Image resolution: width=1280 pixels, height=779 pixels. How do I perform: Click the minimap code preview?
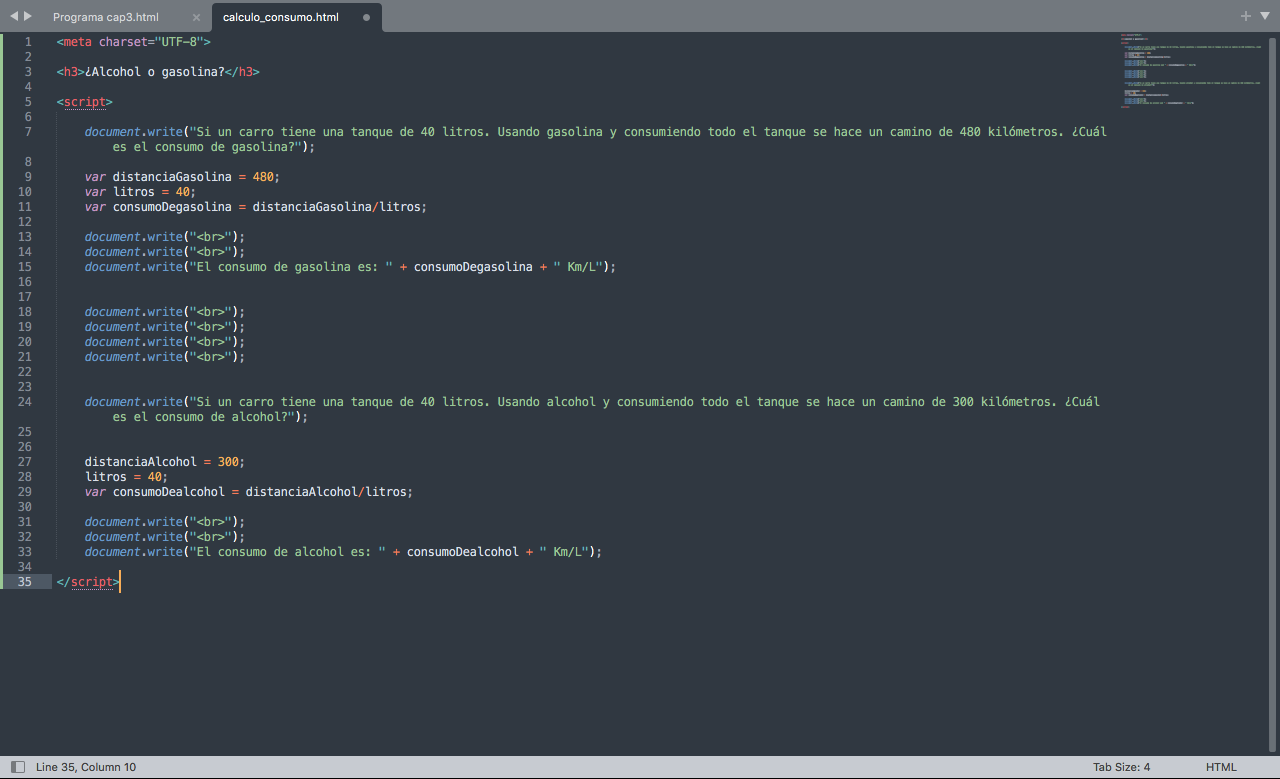pyautogui.click(x=1190, y=70)
